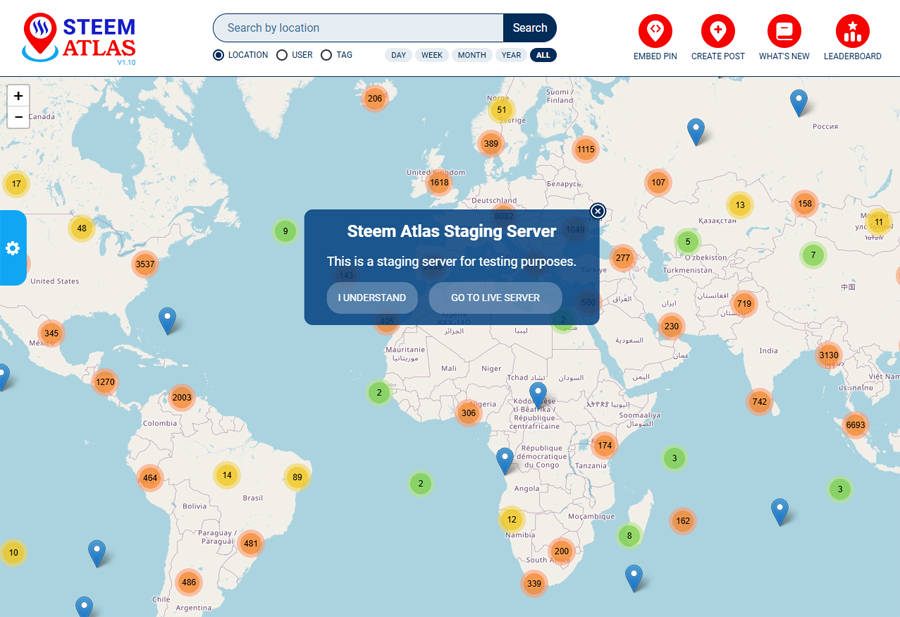Open What's New

[x=784, y=37]
